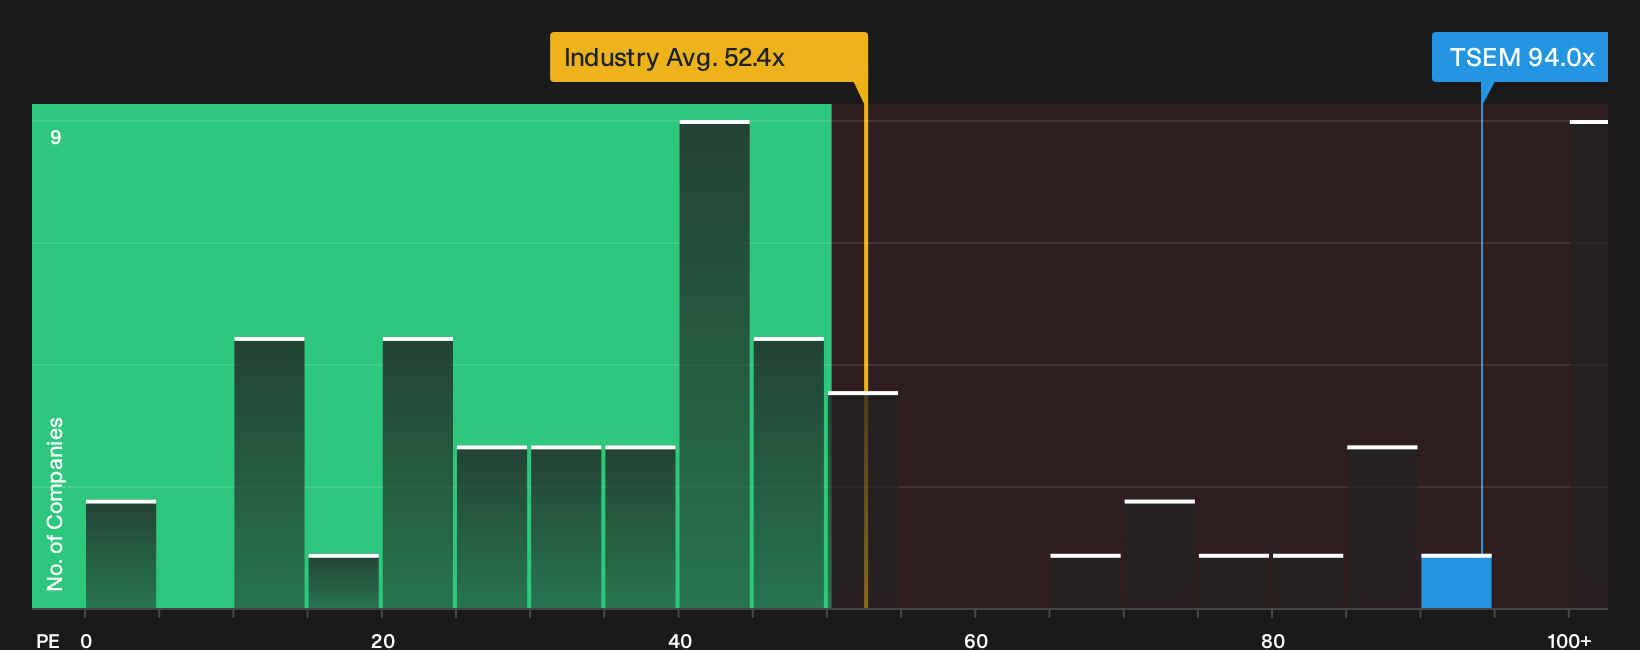Click the Industry Avg. 52.4x label
Image resolution: width=1640 pixels, height=650 pixels.
pyautogui.click(x=709, y=57)
